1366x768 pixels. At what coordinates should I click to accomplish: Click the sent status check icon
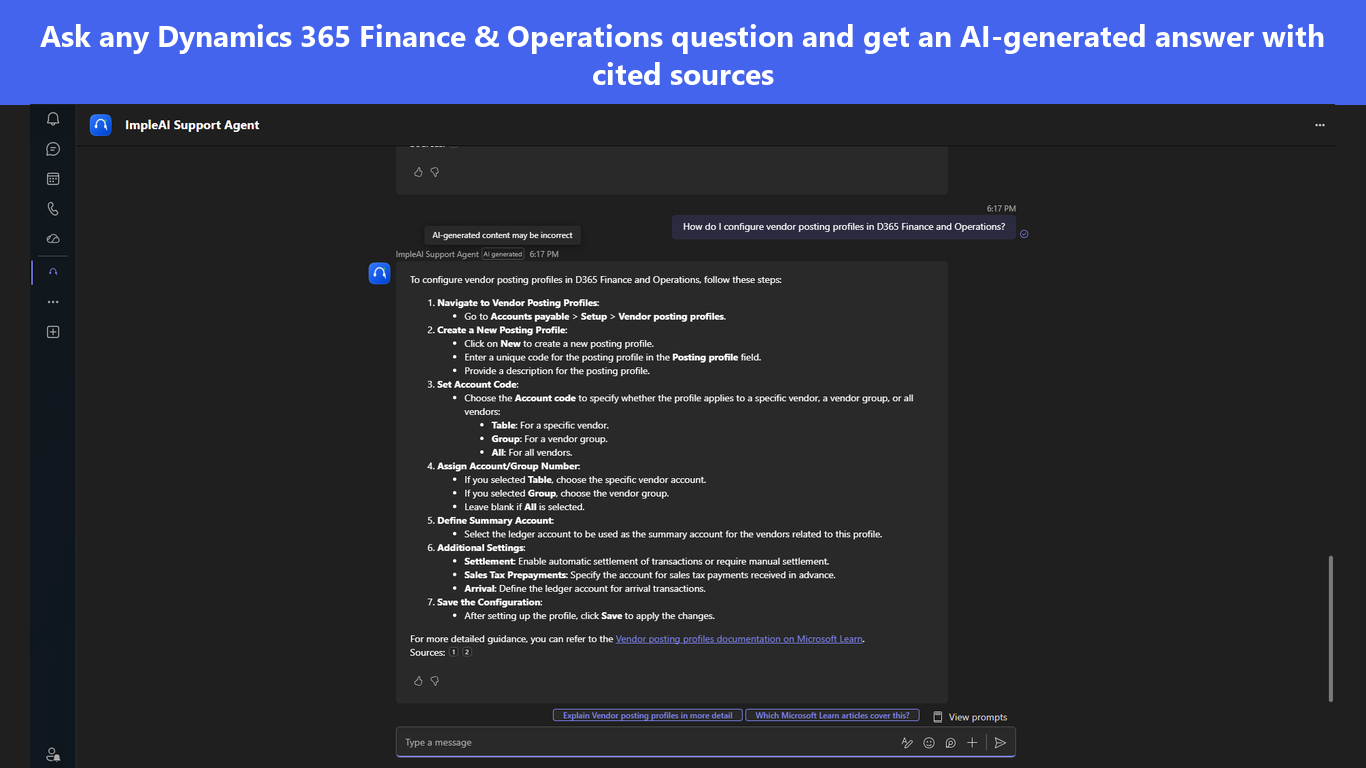pos(1024,234)
